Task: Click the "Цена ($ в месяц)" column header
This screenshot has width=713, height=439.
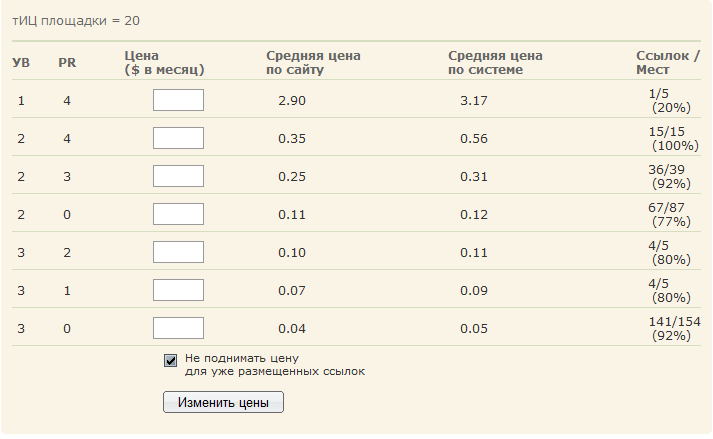Action: 164,63
